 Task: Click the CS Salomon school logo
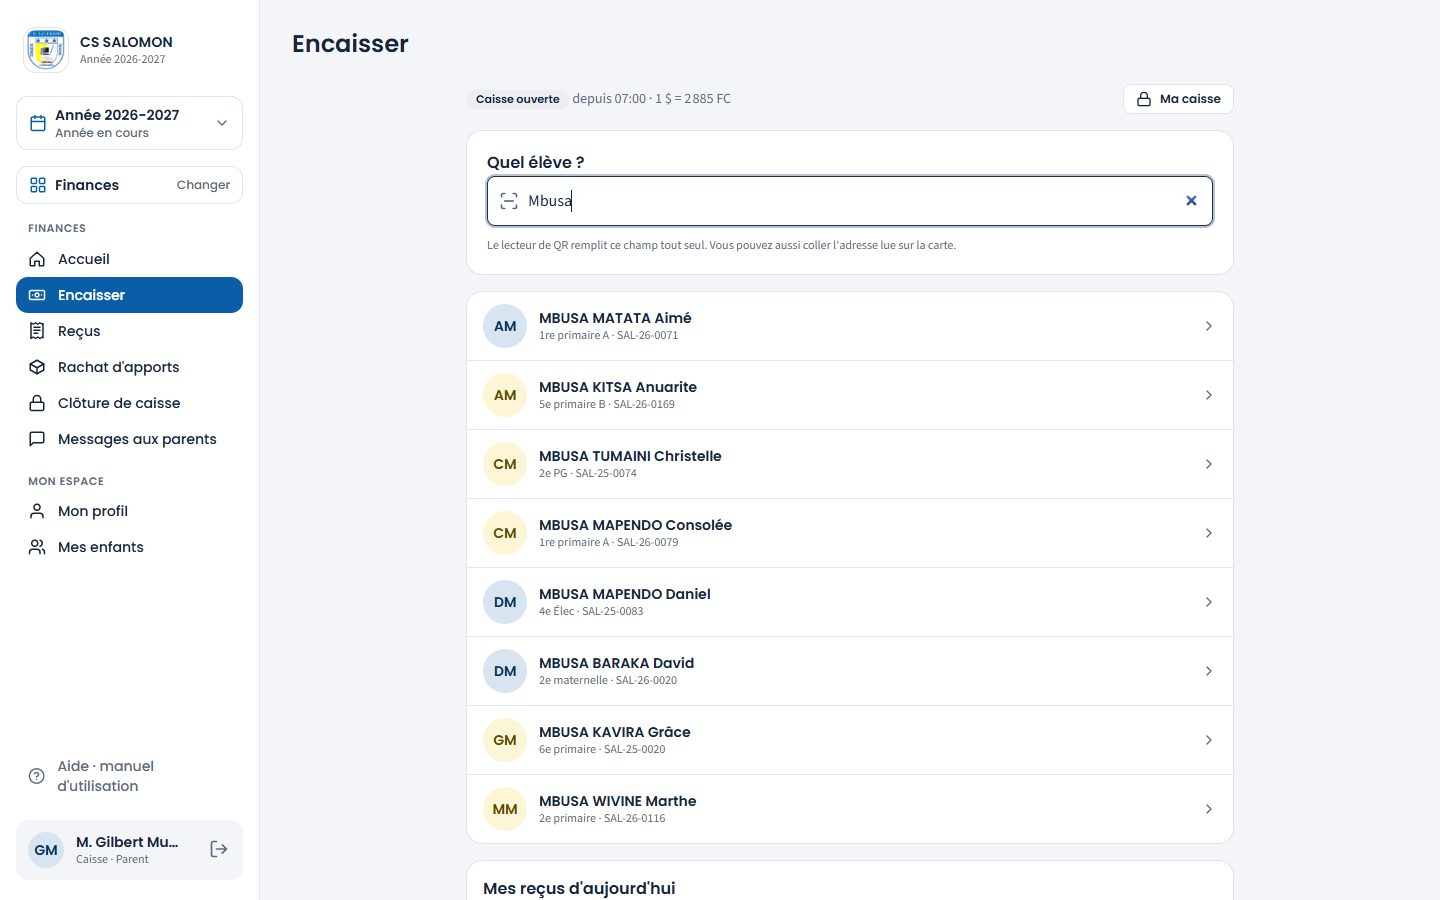tap(46, 50)
